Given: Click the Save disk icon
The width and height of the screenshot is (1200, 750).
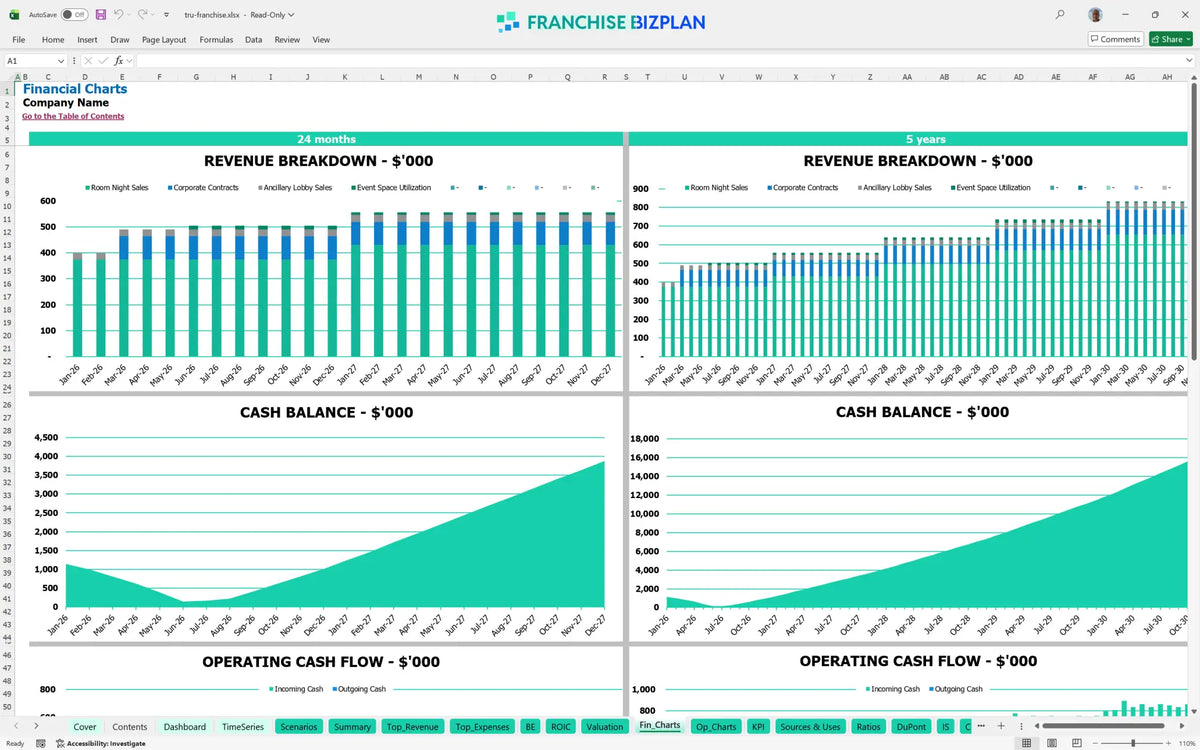Looking at the screenshot, I should click(101, 15).
